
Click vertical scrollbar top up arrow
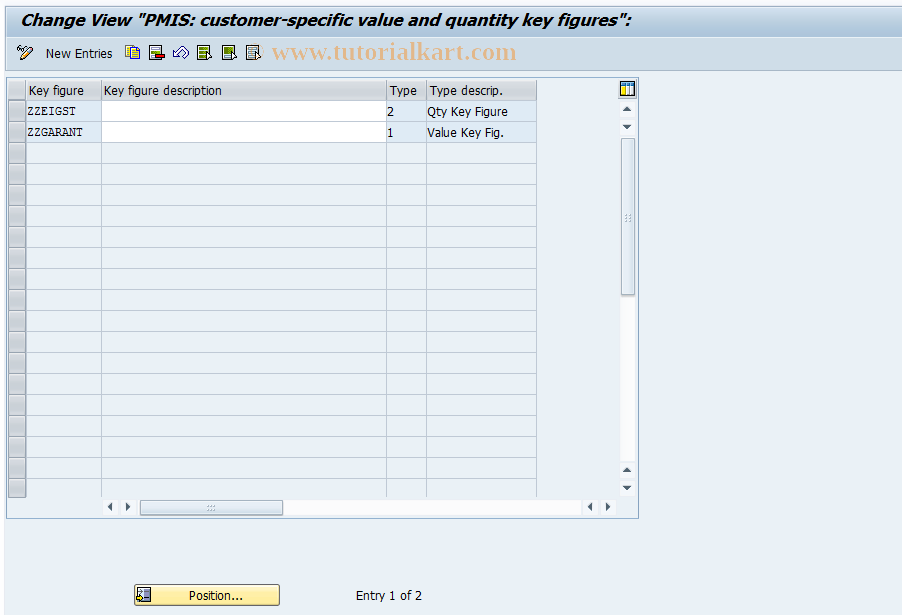pyautogui.click(x=627, y=109)
